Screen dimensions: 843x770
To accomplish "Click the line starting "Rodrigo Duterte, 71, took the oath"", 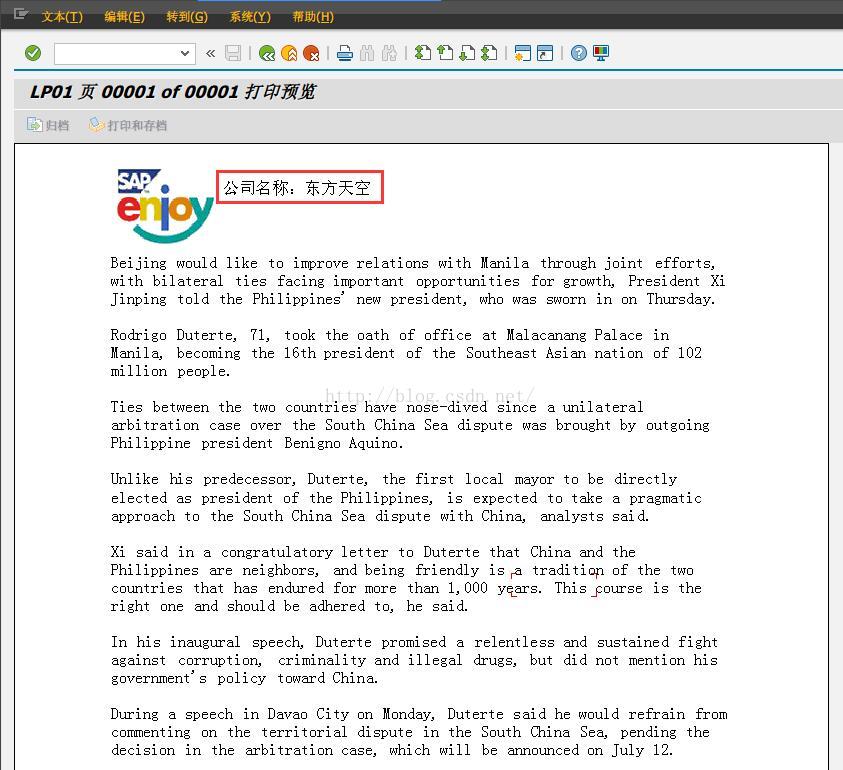I will 390,336.
